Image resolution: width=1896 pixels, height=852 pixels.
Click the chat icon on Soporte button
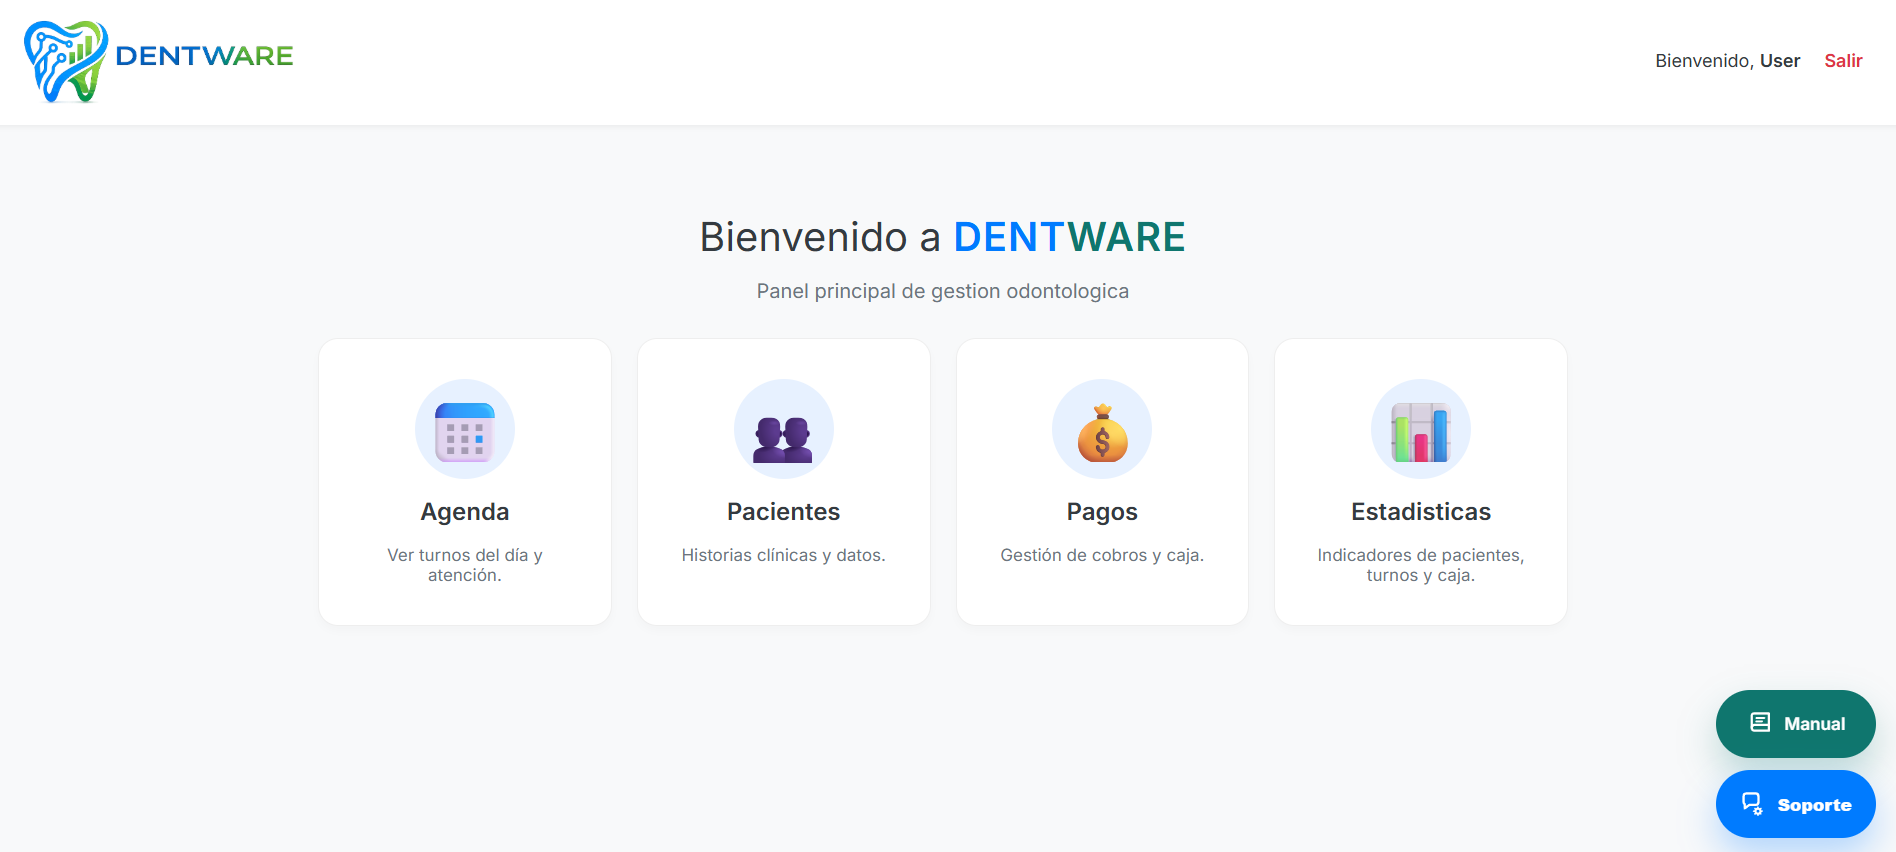1752,804
